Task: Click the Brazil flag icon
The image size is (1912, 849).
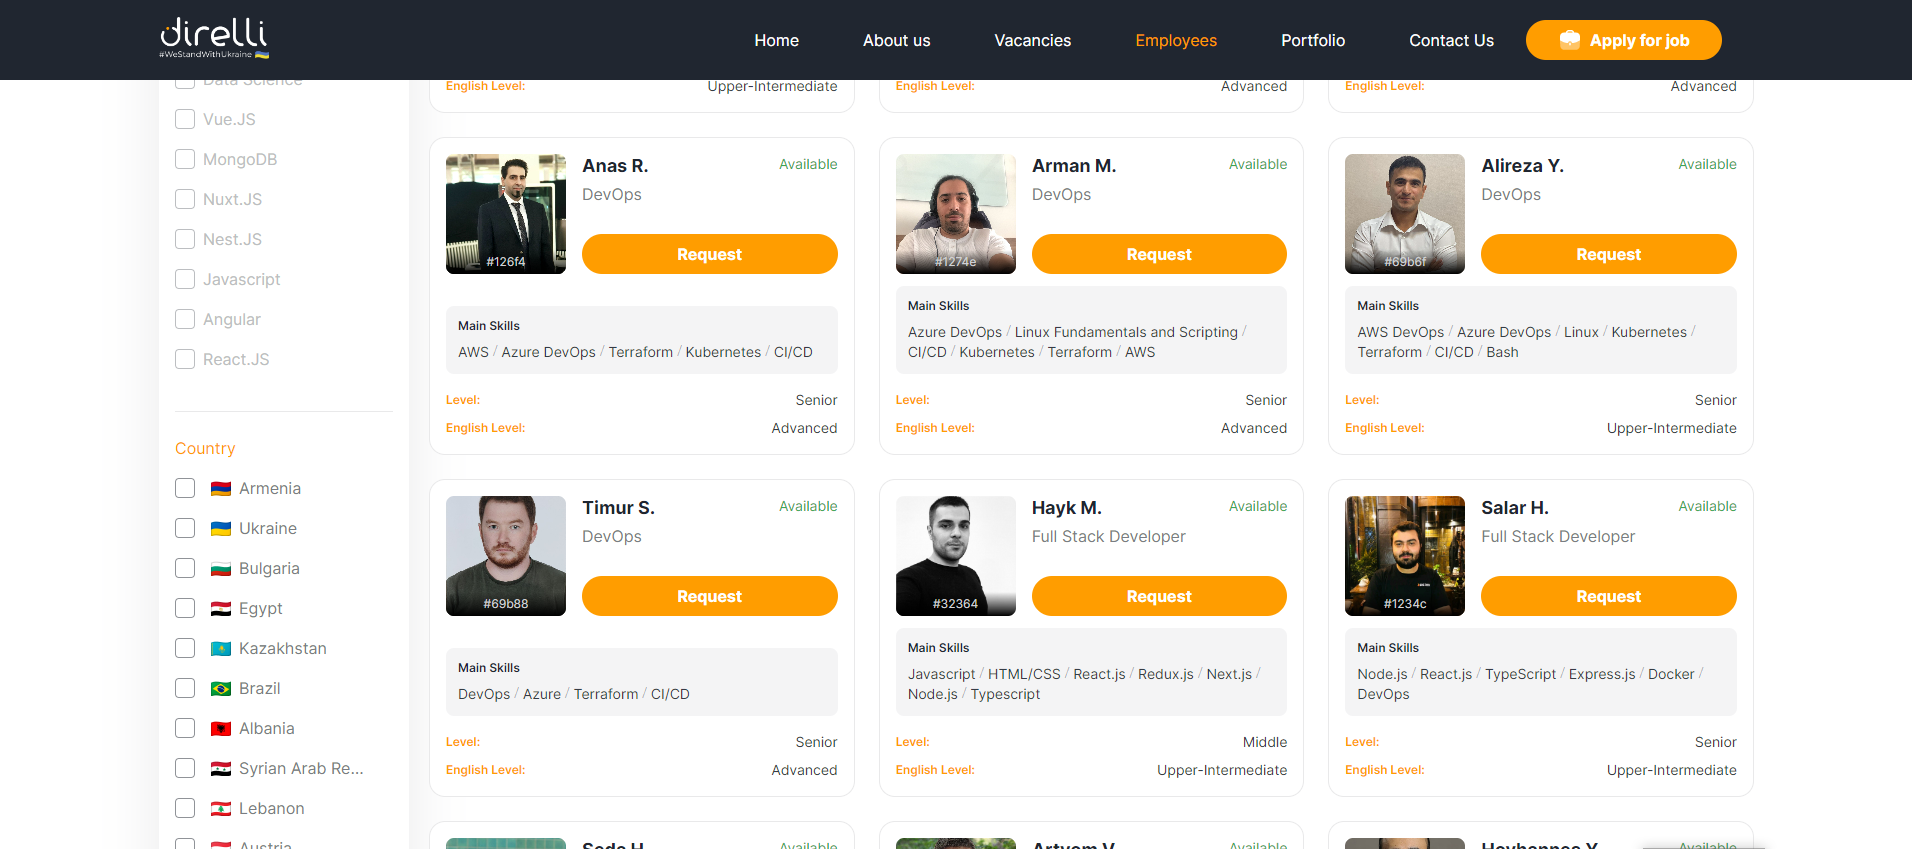Action: pos(221,688)
